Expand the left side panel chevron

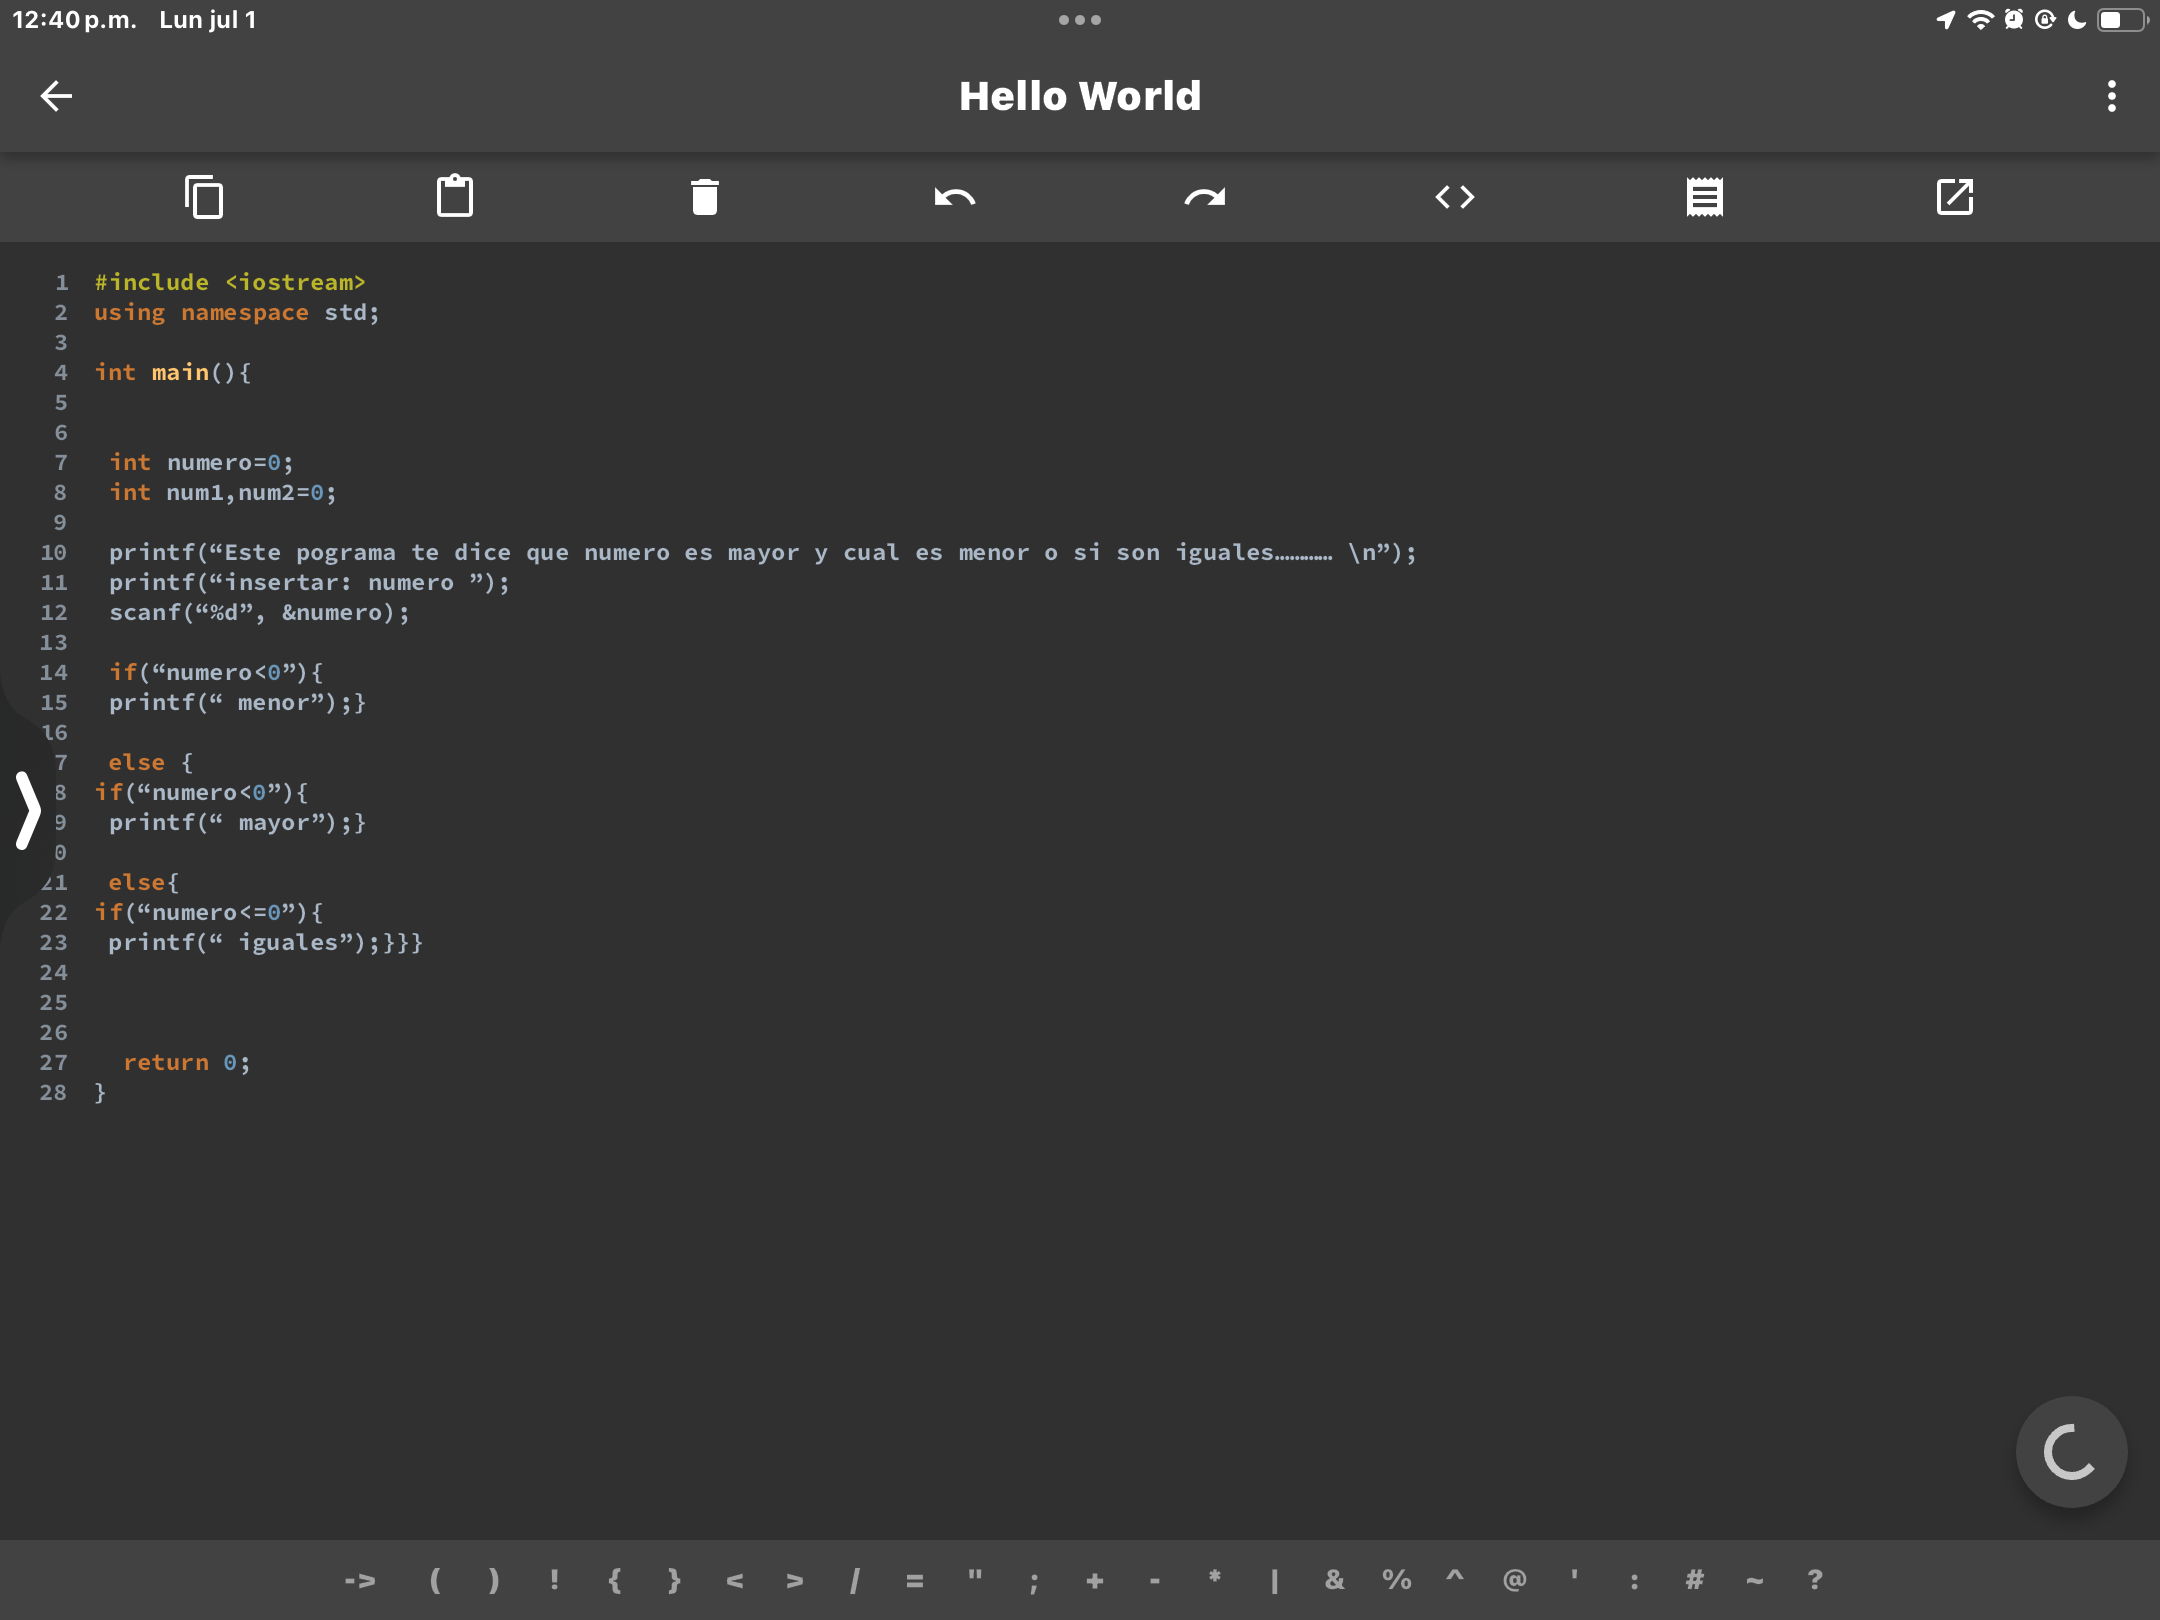pyautogui.click(x=28, y=810)
